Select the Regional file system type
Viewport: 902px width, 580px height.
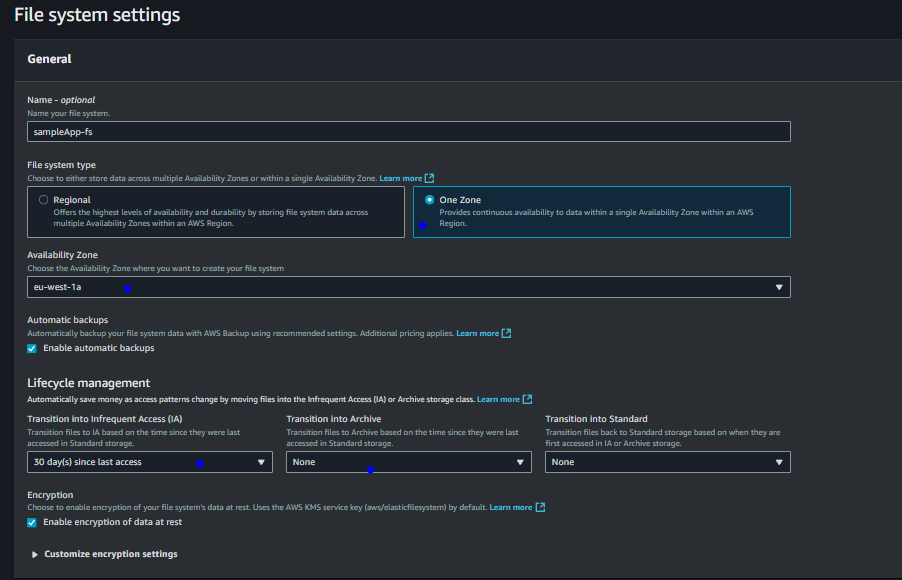(x=43, y=200)
